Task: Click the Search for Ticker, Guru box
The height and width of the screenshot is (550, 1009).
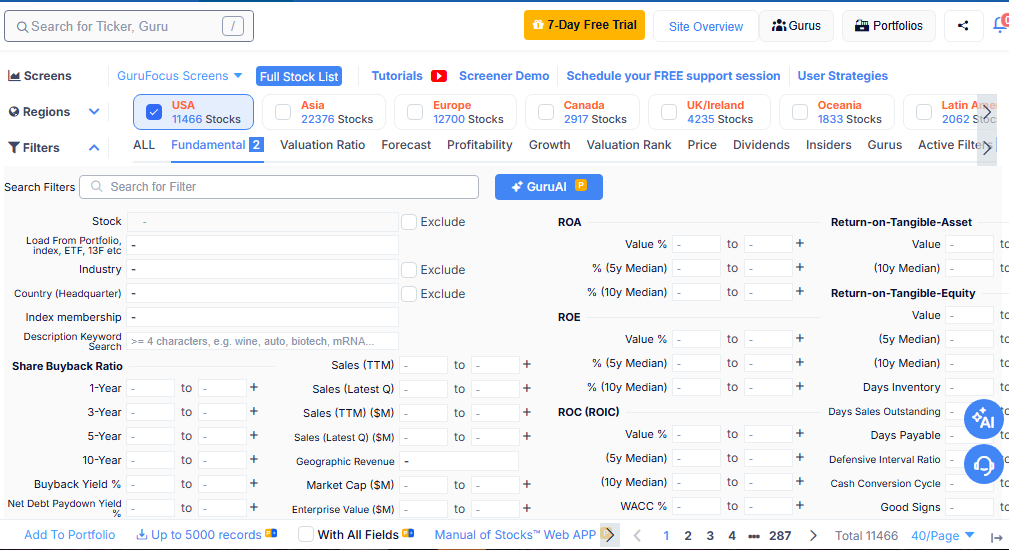Action: click(129, 26)
